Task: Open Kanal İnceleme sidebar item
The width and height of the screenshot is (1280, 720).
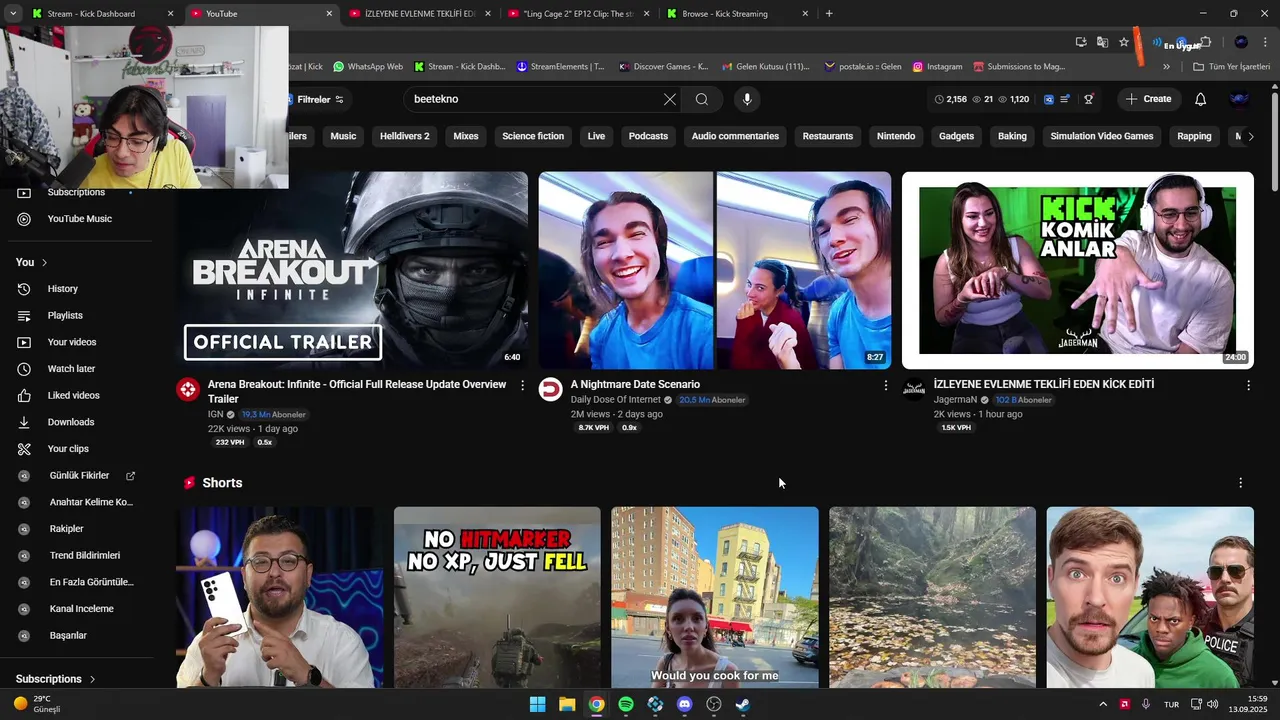Action: [x=81, y=609]
